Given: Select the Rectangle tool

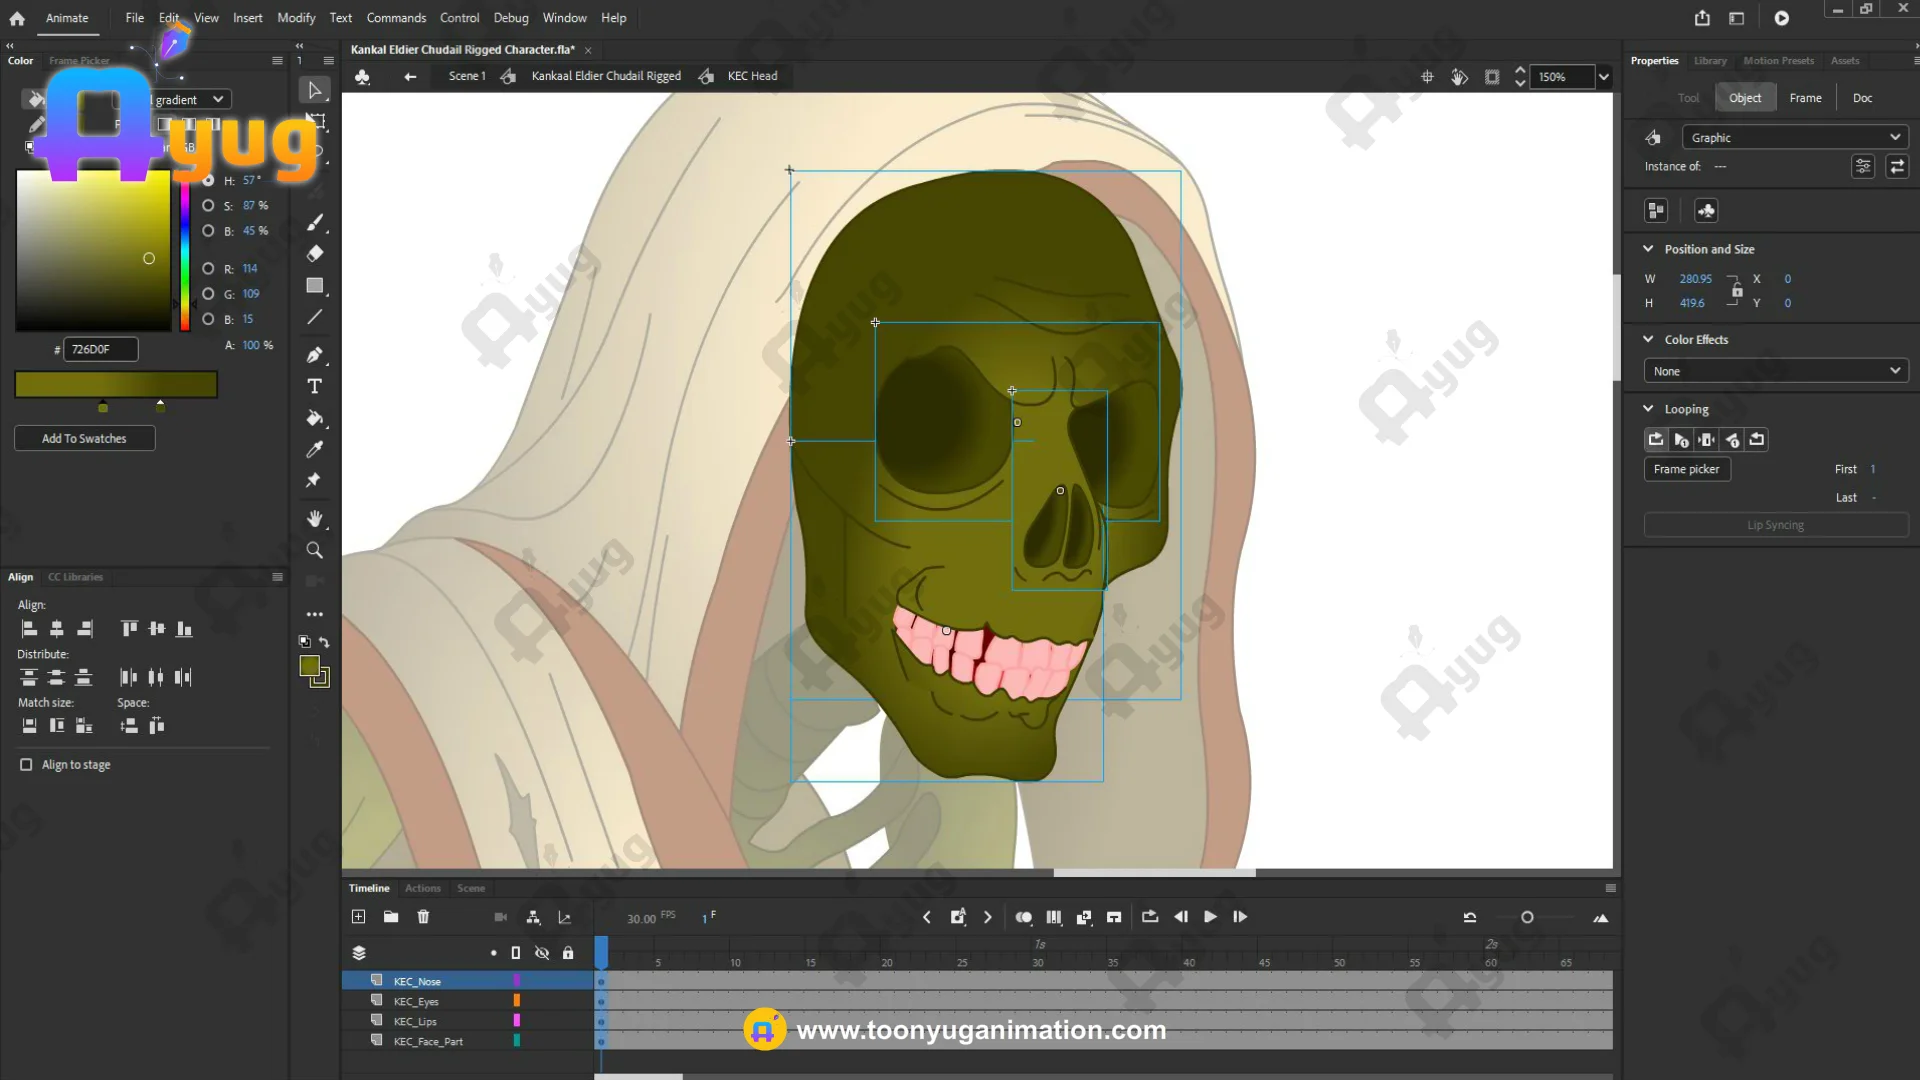Looking at the screenshot, I should coord(314,286).
